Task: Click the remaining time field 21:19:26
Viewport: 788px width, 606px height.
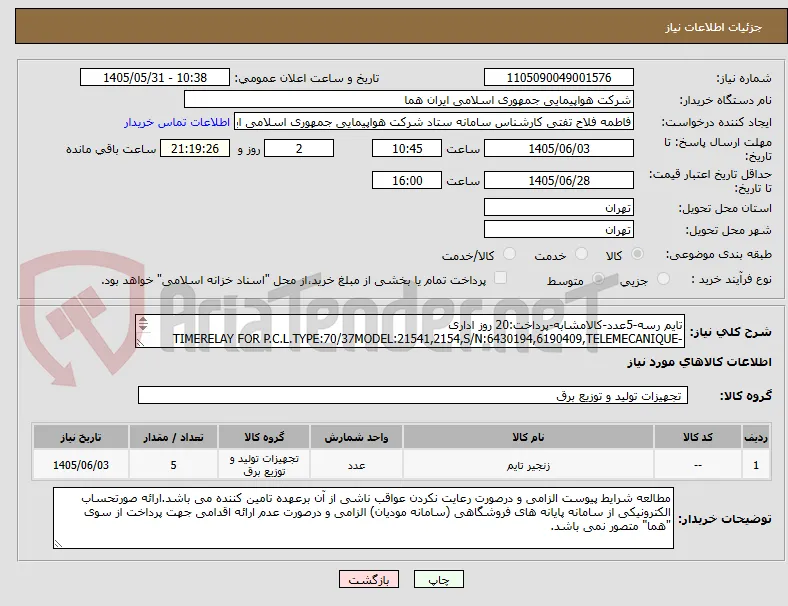Action: (x=195, y=149)
